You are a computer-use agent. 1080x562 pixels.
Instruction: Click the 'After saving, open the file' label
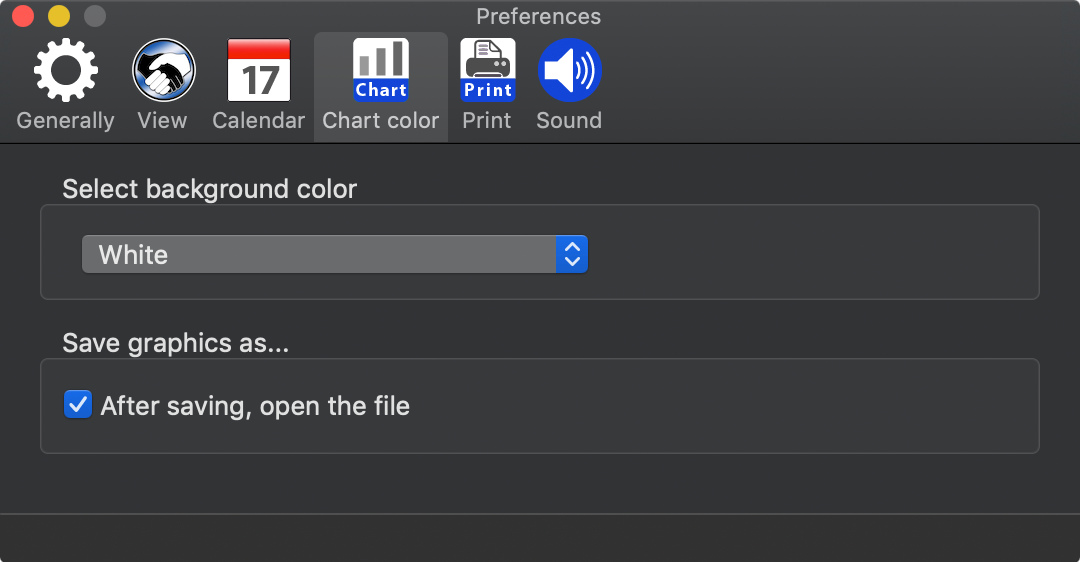click(x=255, y=406)
